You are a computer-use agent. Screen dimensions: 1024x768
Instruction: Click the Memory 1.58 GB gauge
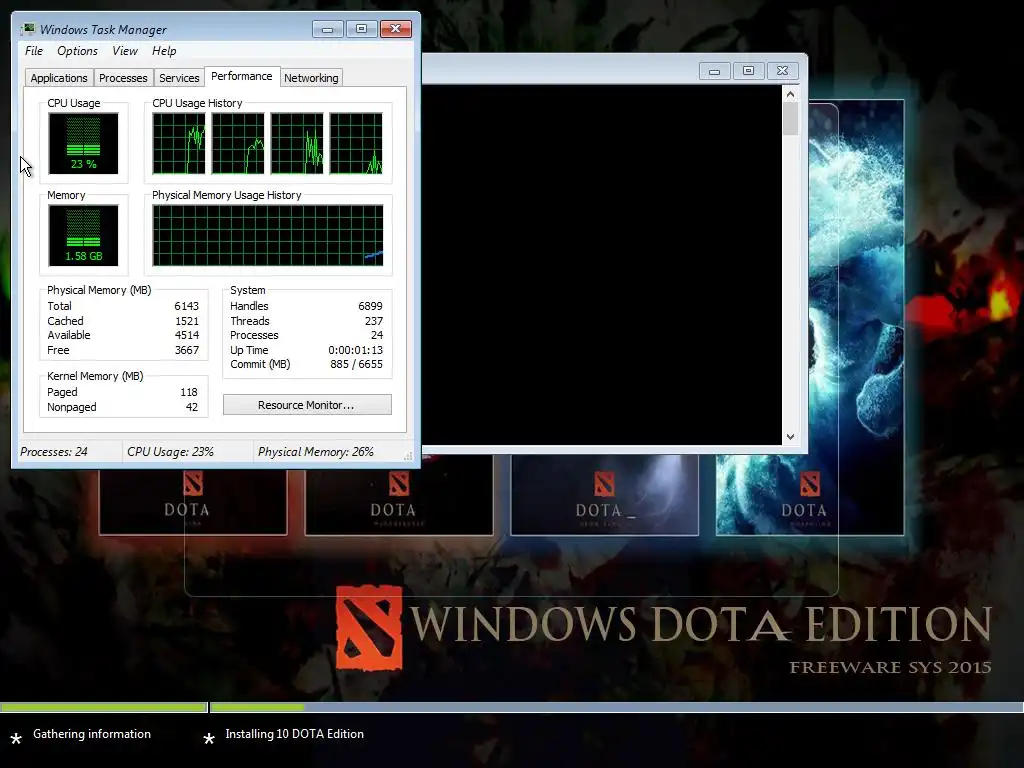coord(83,235)
